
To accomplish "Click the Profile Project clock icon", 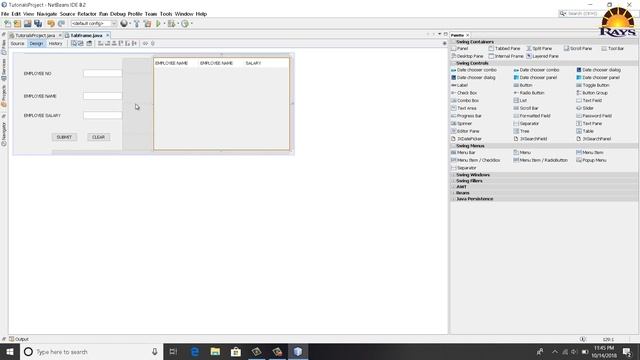I will (185, 24).
